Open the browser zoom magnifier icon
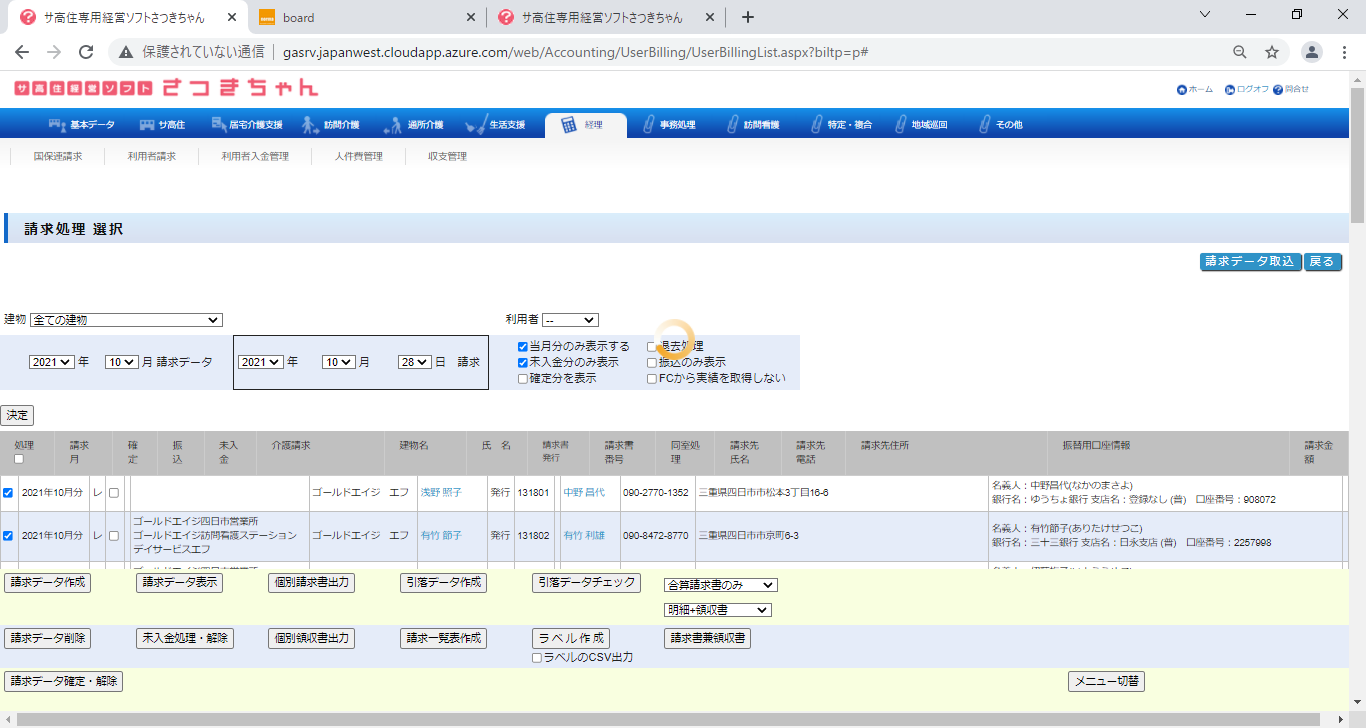 tap(1239, 52)
